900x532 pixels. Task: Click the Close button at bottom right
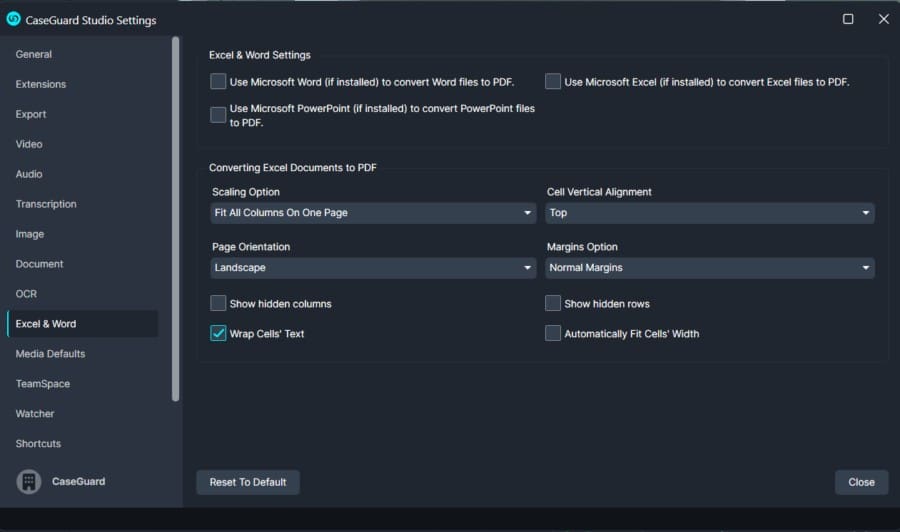point(861,482)
